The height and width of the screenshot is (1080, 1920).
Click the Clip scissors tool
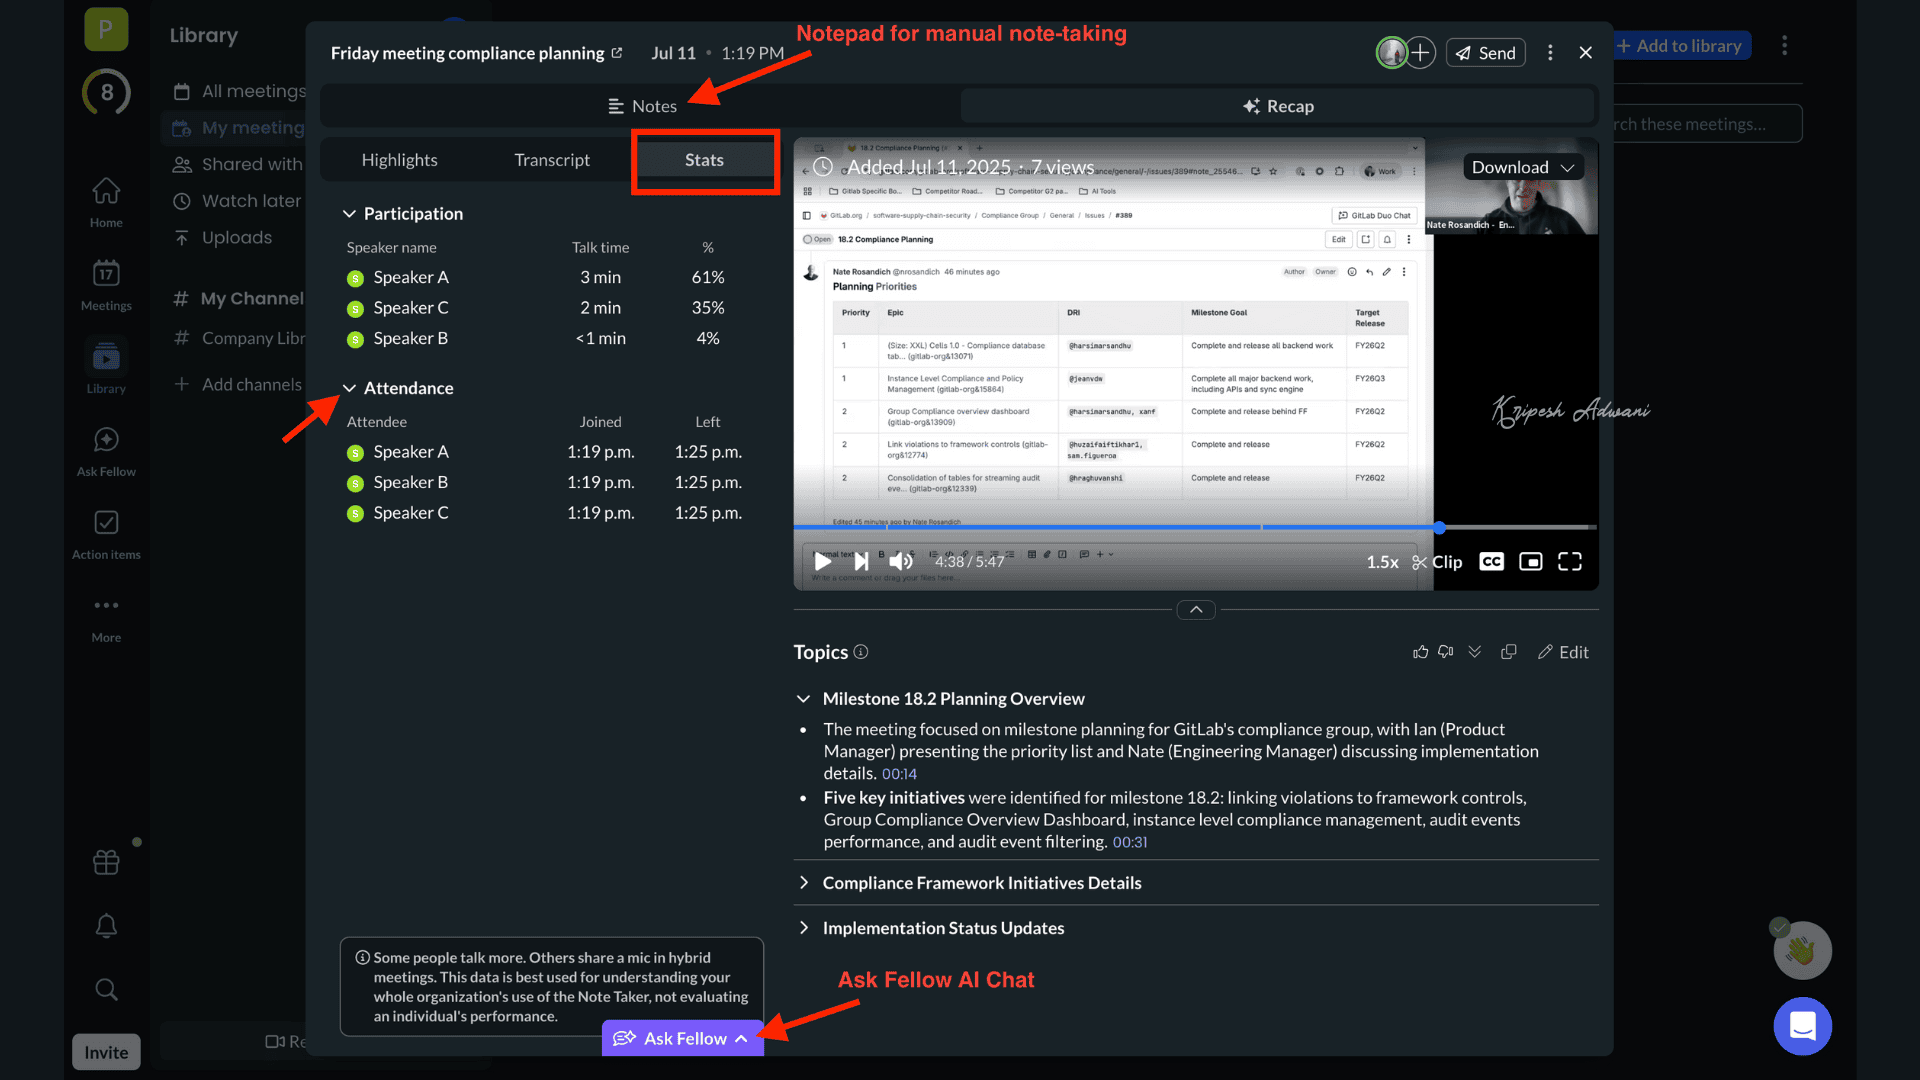(x=1437, y=562)
